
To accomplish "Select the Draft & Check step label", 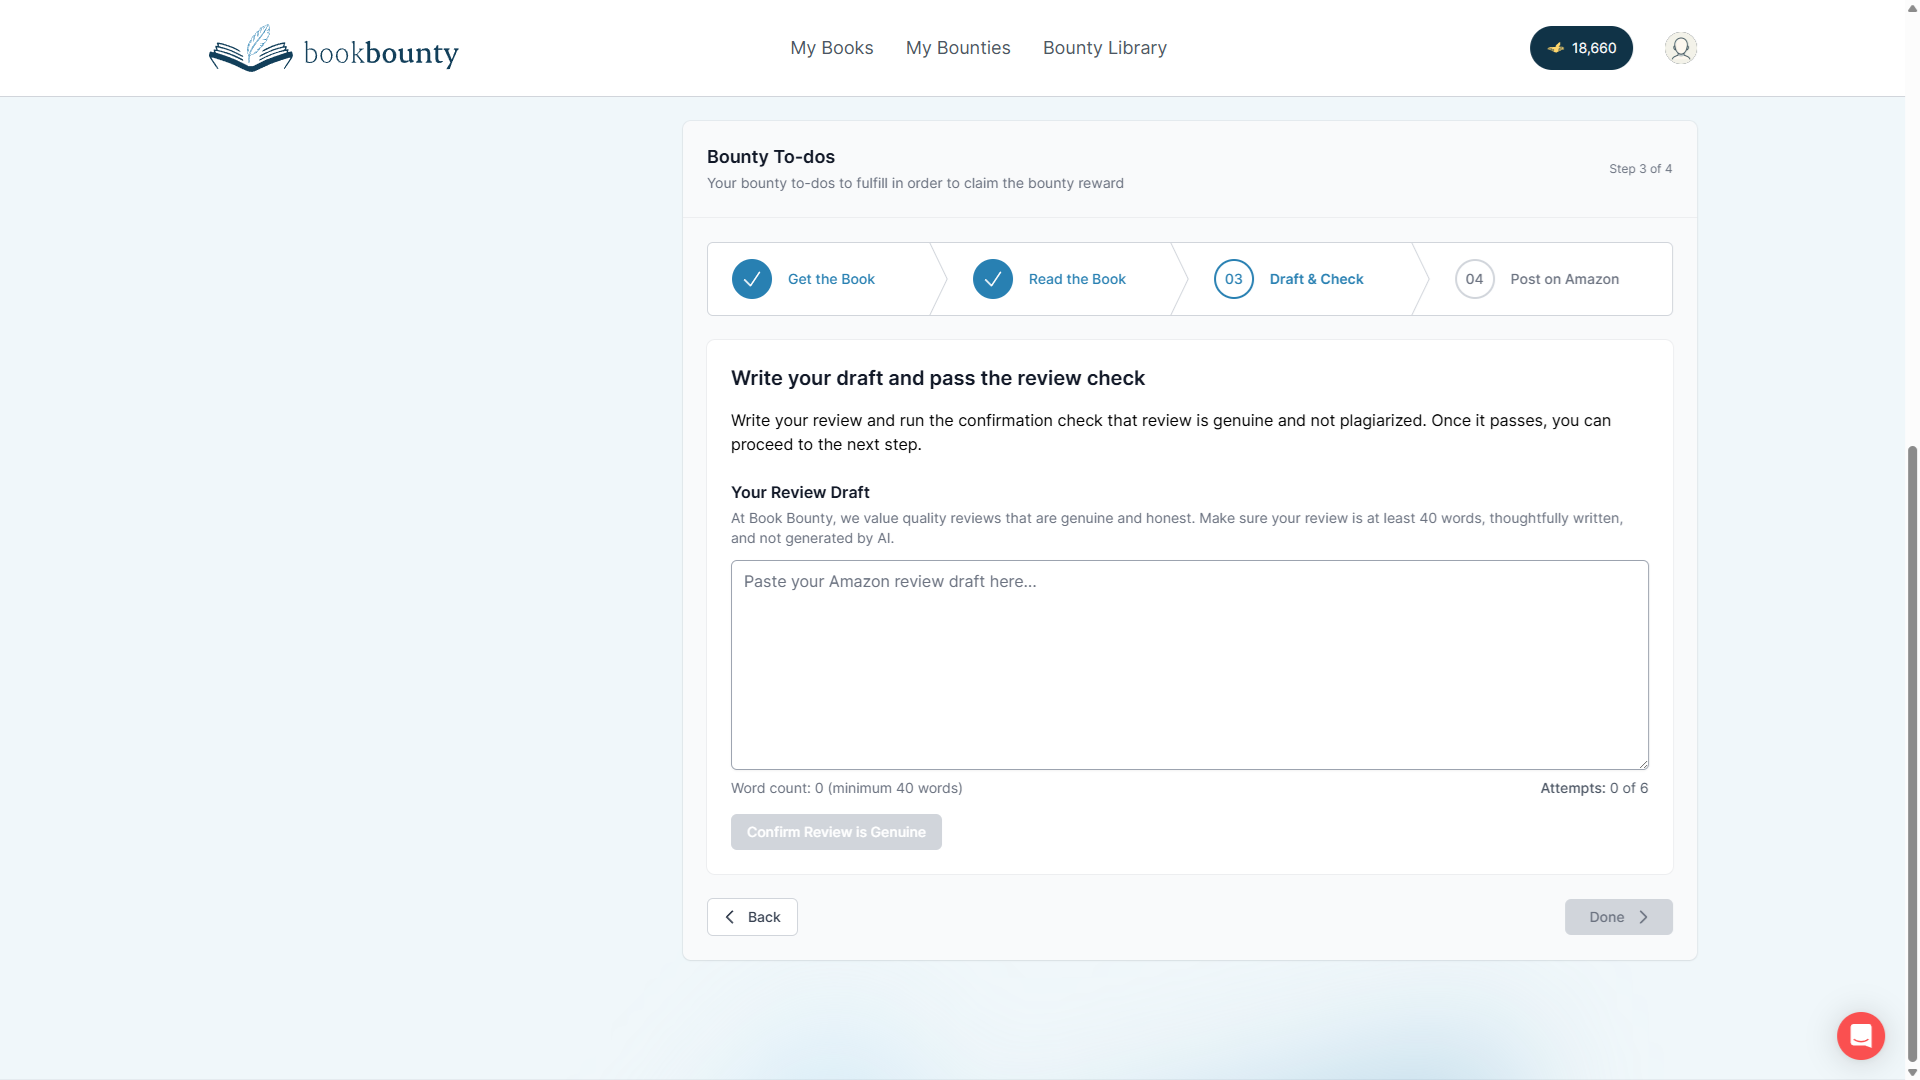I will tap(1316, 279).
